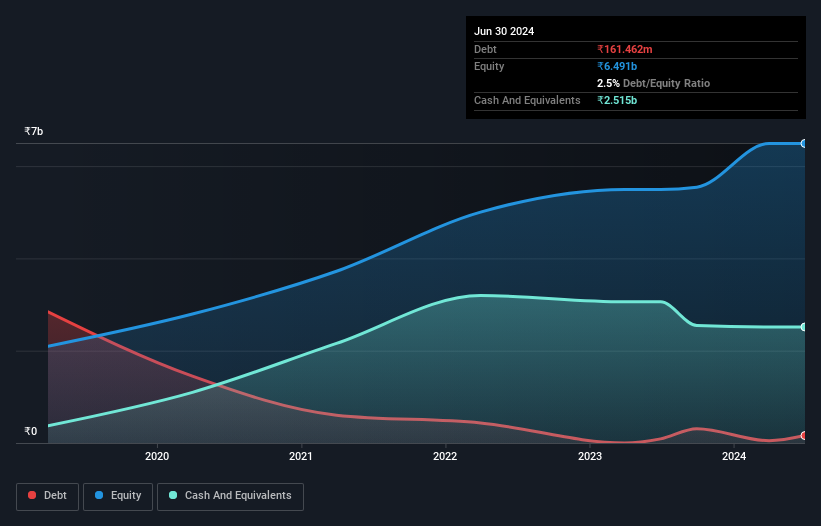Click the 2022 axis label
The width and height of the screenshot is (821, 526).
pyautogui.click(x=445, y=456)
